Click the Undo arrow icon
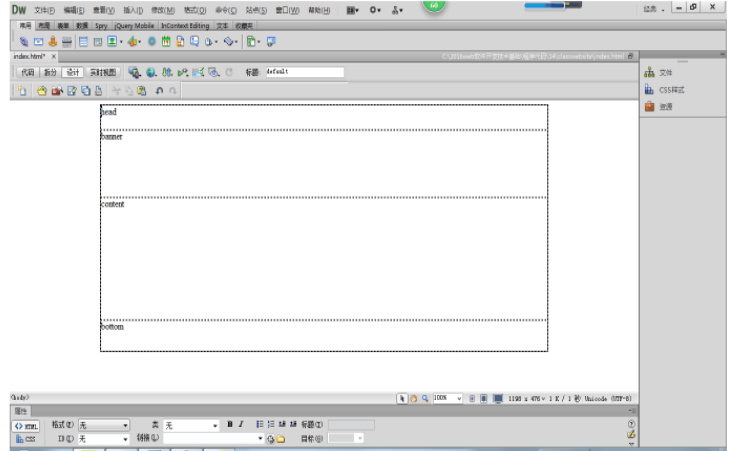The image size is (729, 451). tap(159, 90)
